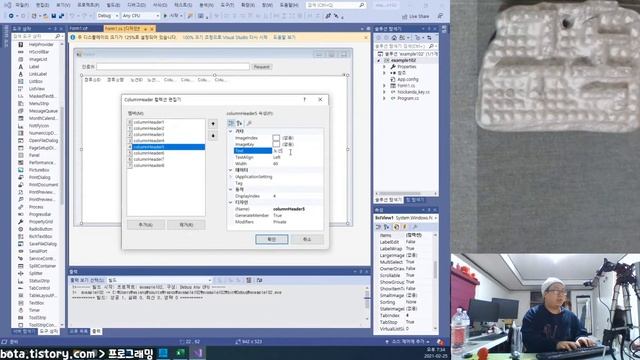Open the ImageIndex value box in dialog

click(x=297, y=138)
